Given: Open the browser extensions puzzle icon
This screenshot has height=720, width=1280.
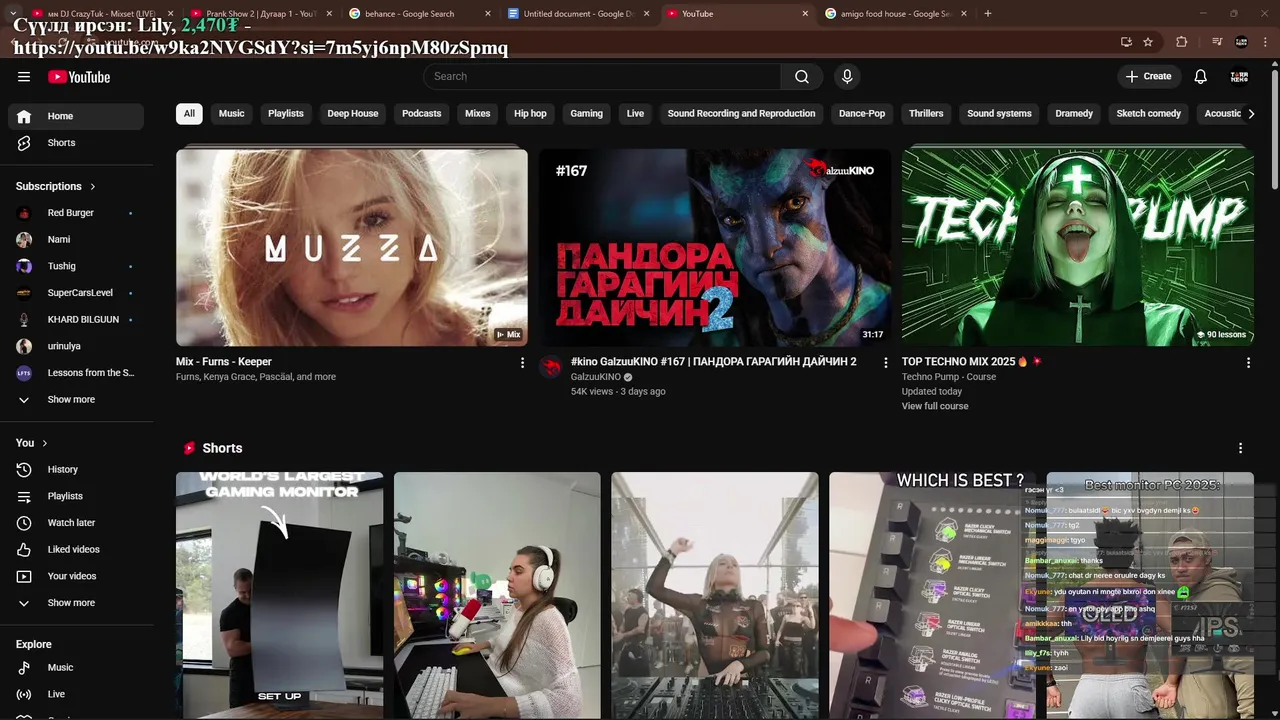Looking at the screenshot, I should (x=1182, y=42).
